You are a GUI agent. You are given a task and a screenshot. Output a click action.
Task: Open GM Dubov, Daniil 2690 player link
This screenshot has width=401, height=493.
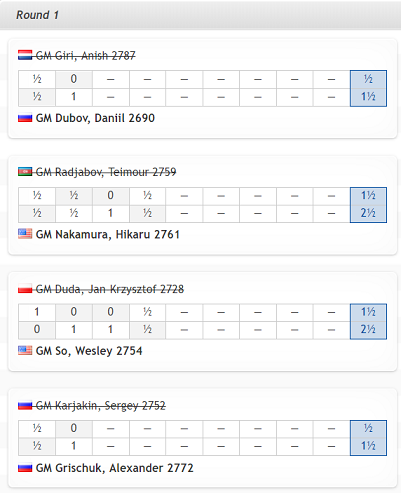(x=95, y=118)
